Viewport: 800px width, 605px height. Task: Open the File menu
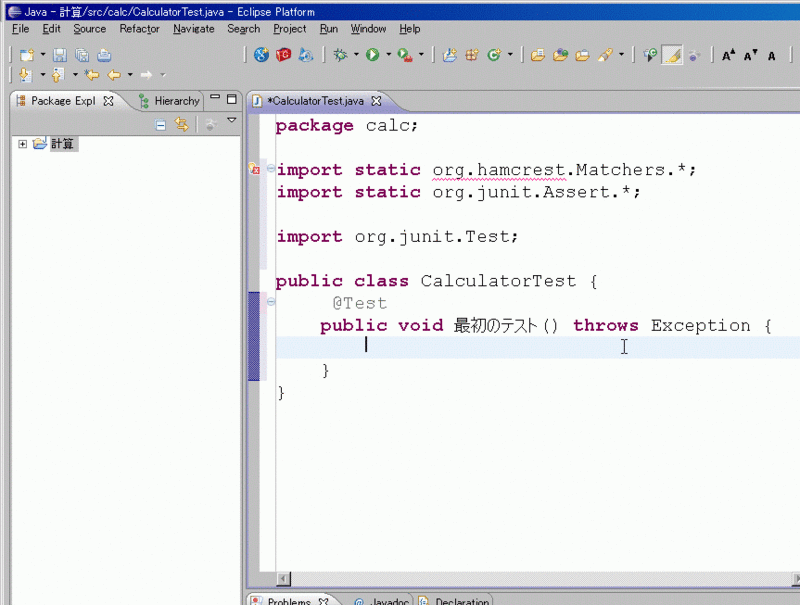pyautogui.click(x=20, y=29)
